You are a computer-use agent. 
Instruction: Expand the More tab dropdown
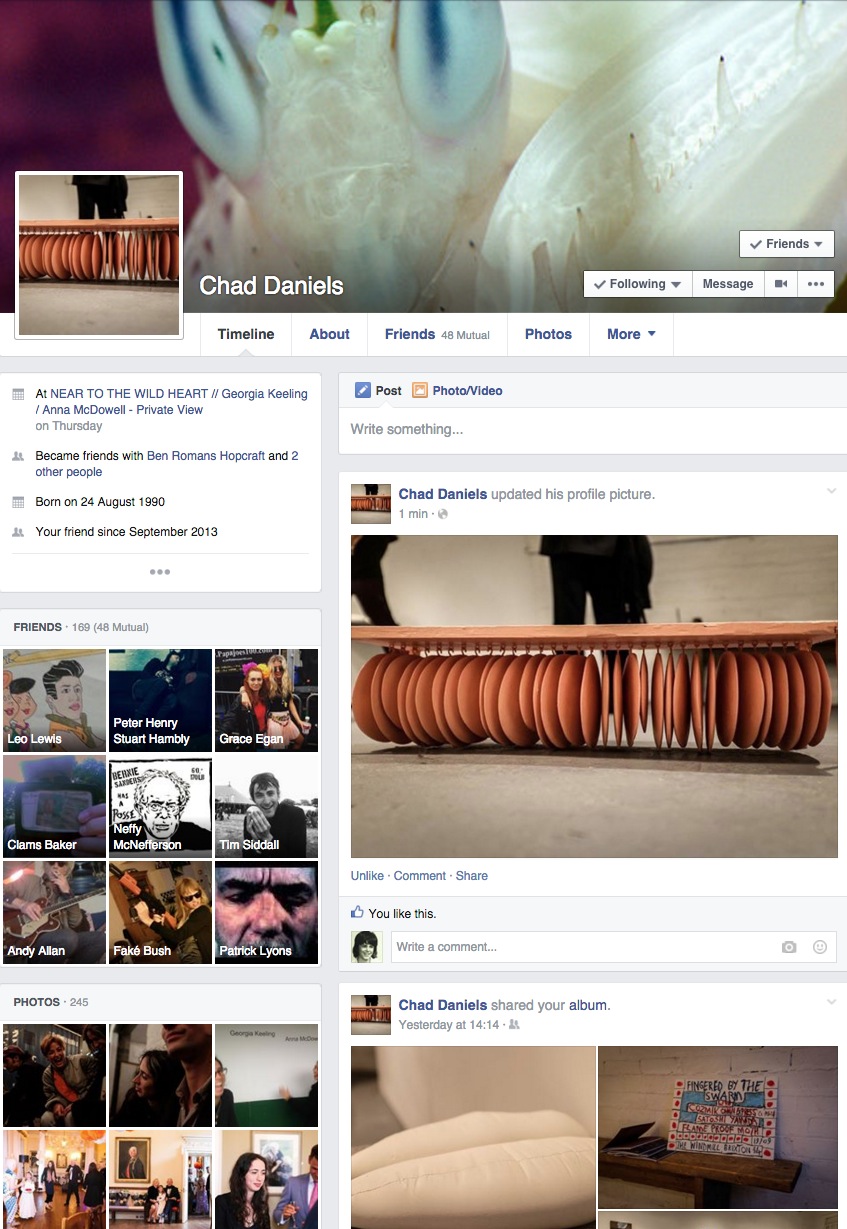631,334
